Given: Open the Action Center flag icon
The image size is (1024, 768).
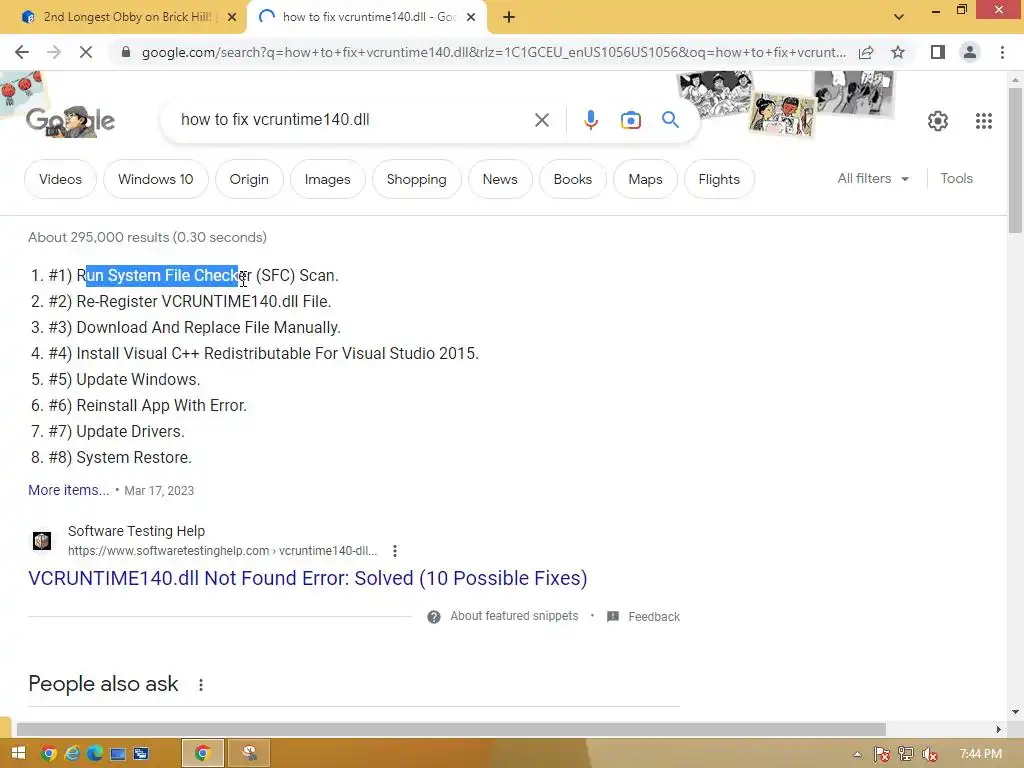Looking at the screenshot, I should 882,754.
